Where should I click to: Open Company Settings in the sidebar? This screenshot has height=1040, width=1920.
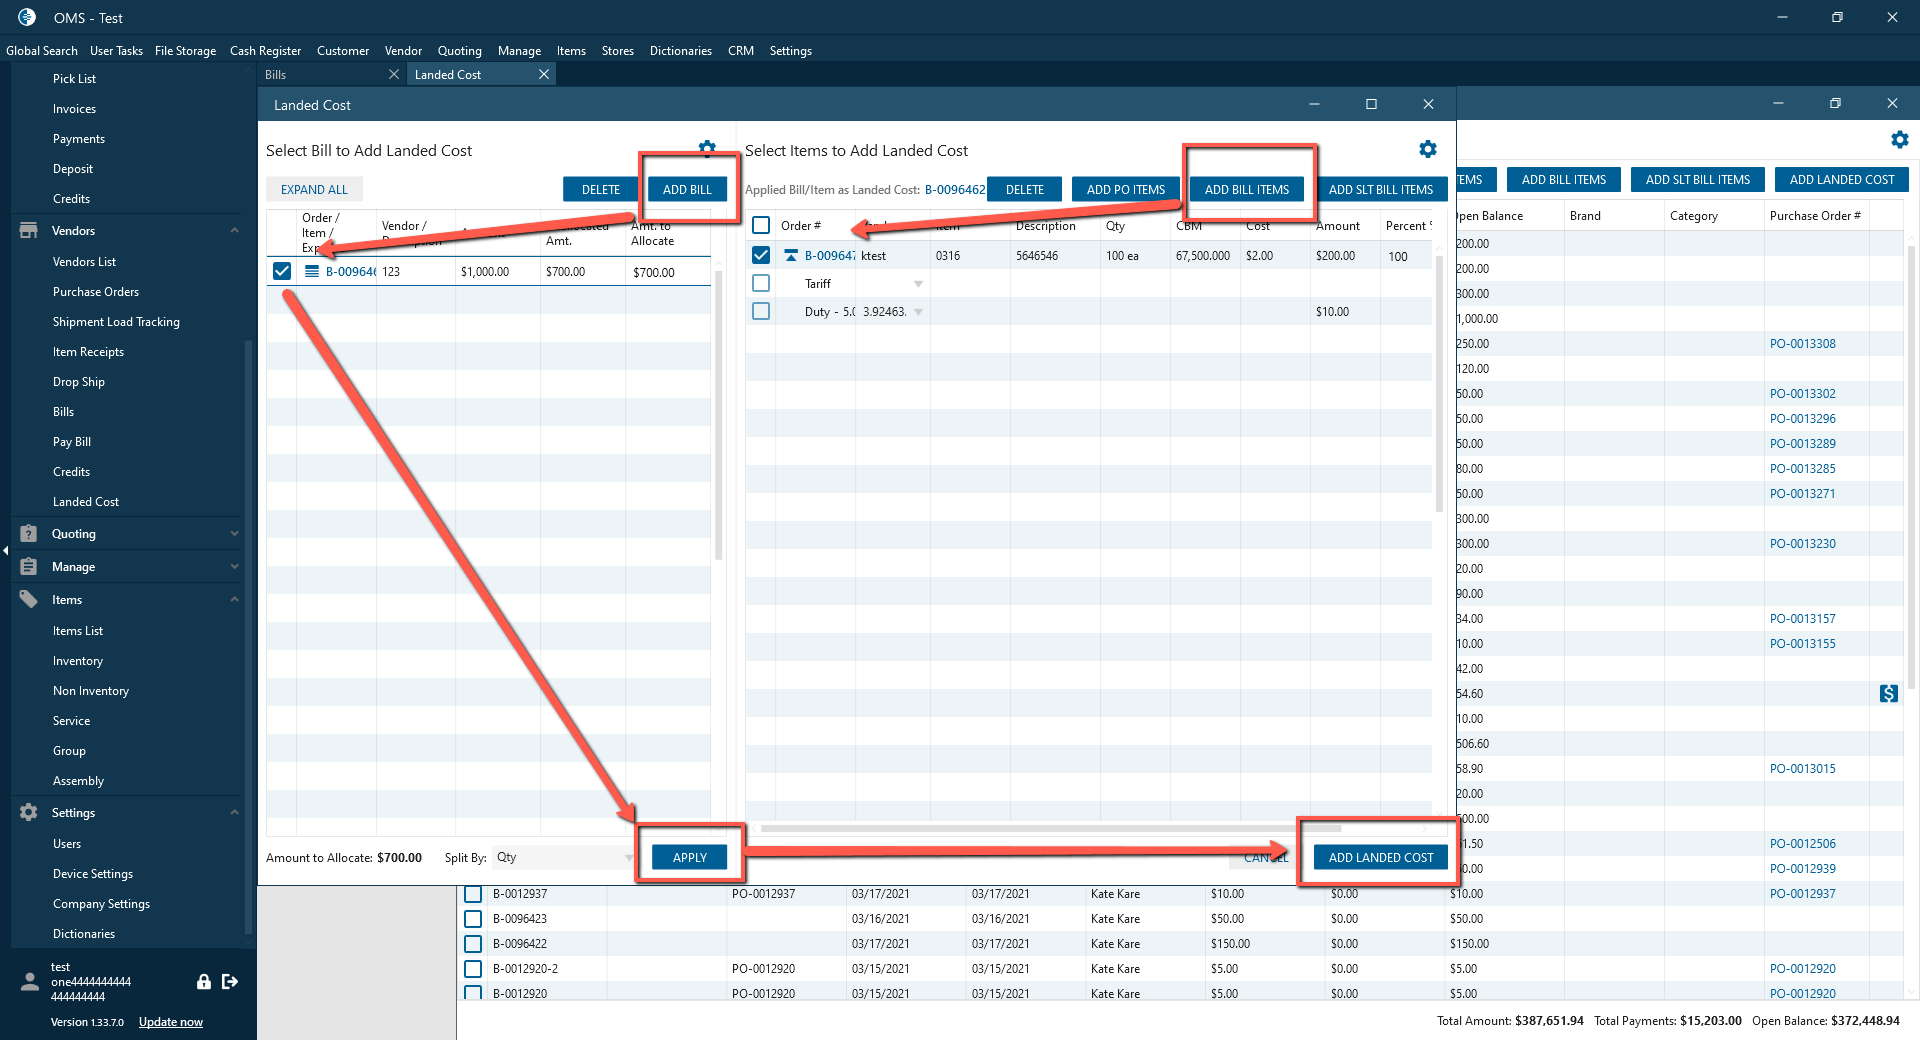click(x=101, y=903)
